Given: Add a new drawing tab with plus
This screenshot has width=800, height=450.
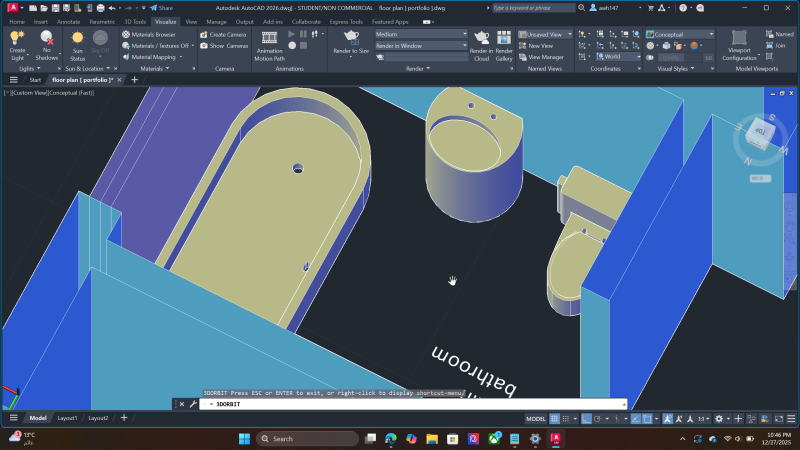Looking at the screenshot, I should coord(134,80).
